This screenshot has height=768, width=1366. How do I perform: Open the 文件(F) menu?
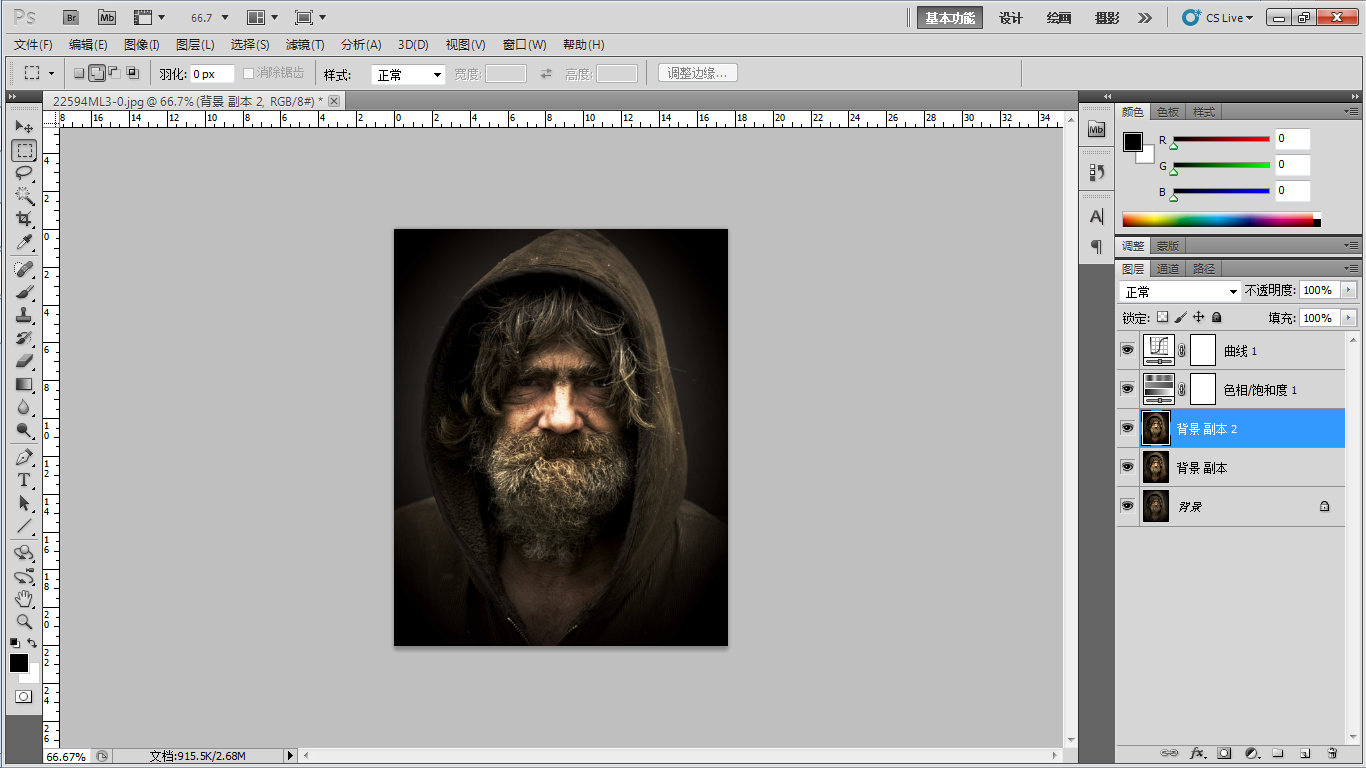tap(33, 45)
